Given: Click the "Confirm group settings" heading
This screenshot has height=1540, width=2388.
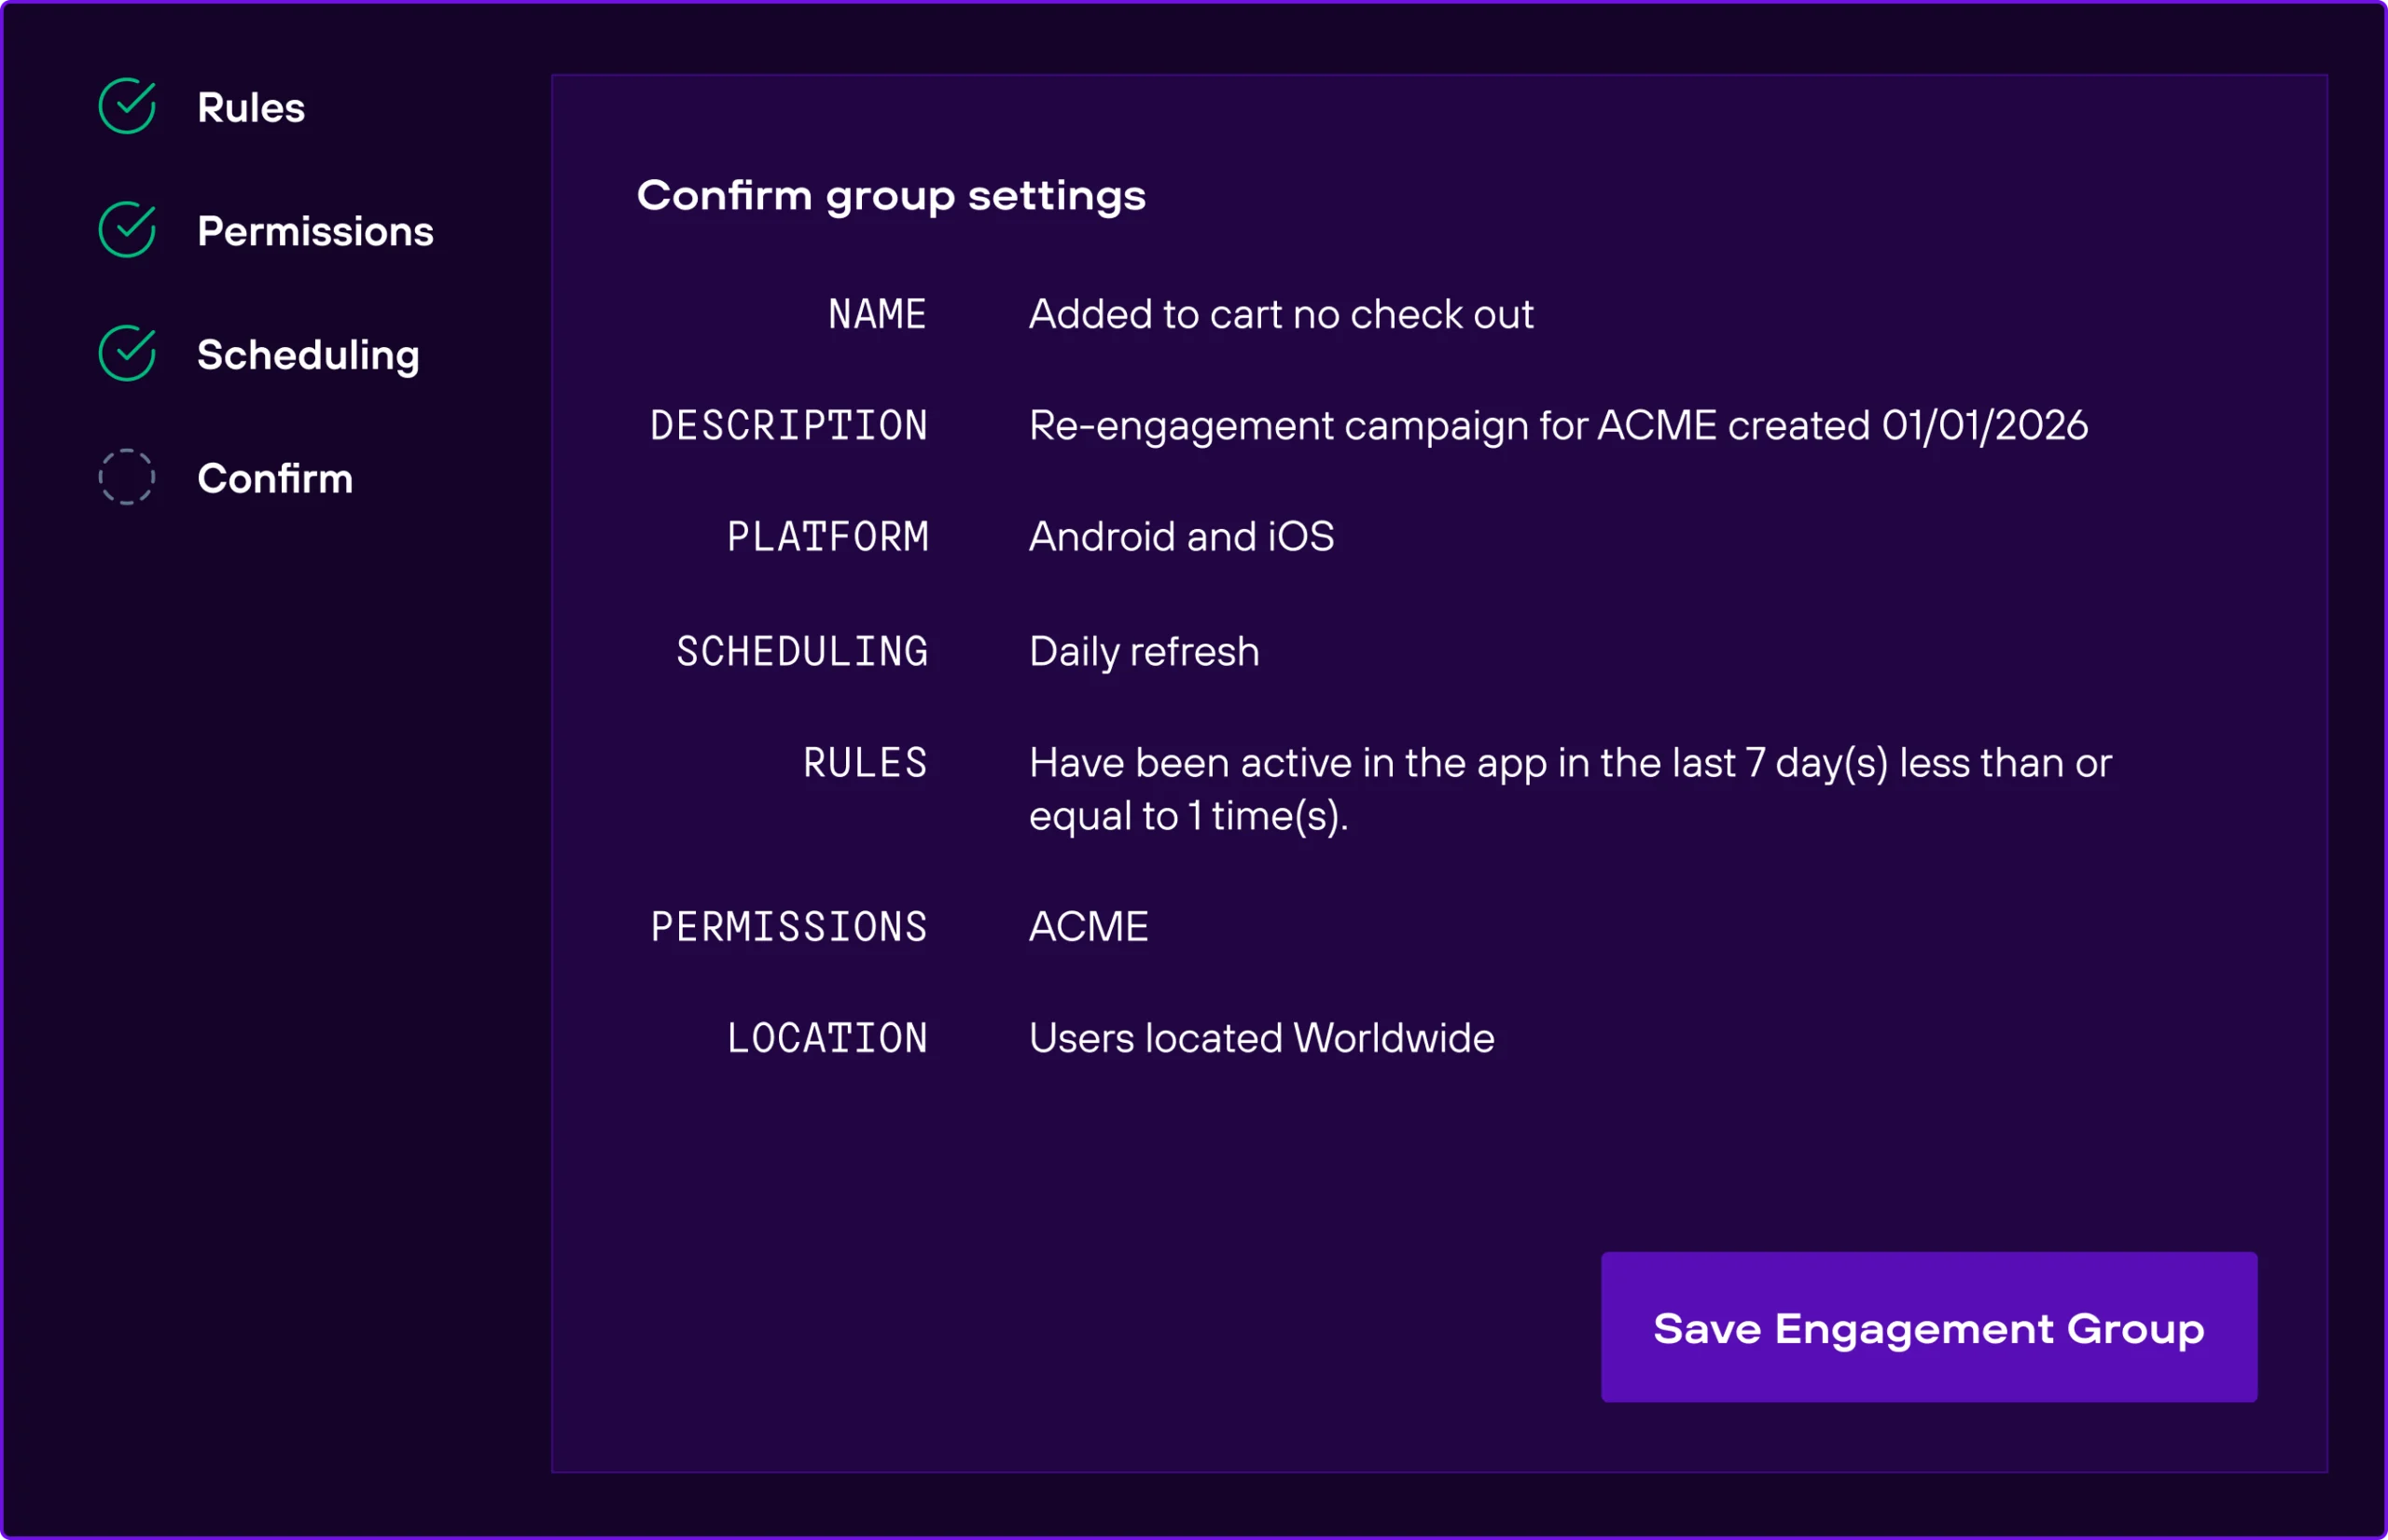Looking at the screenshot, I should point(891,195).
